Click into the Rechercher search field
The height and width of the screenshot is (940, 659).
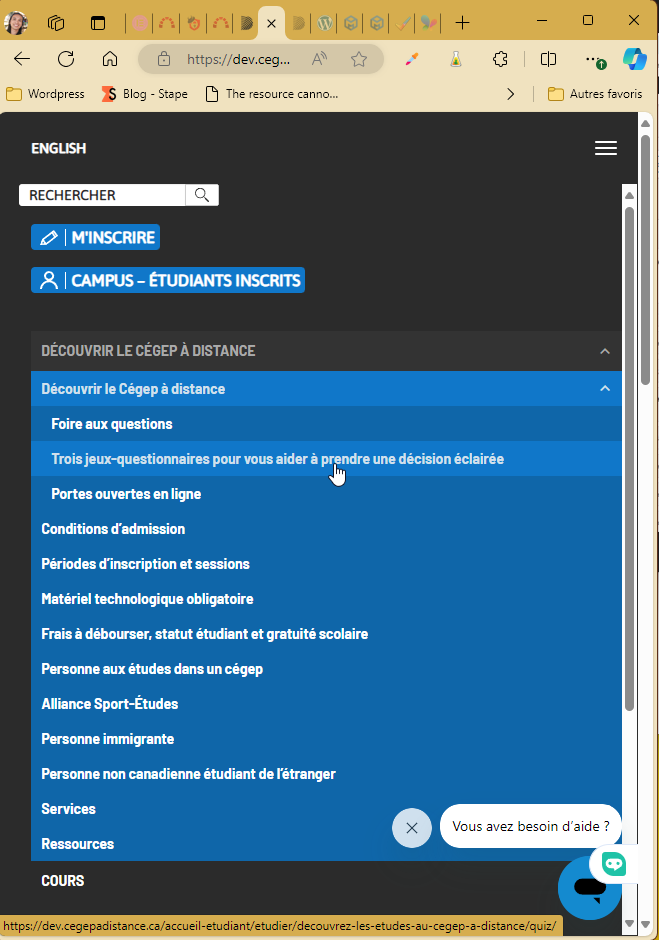(102, 195)
